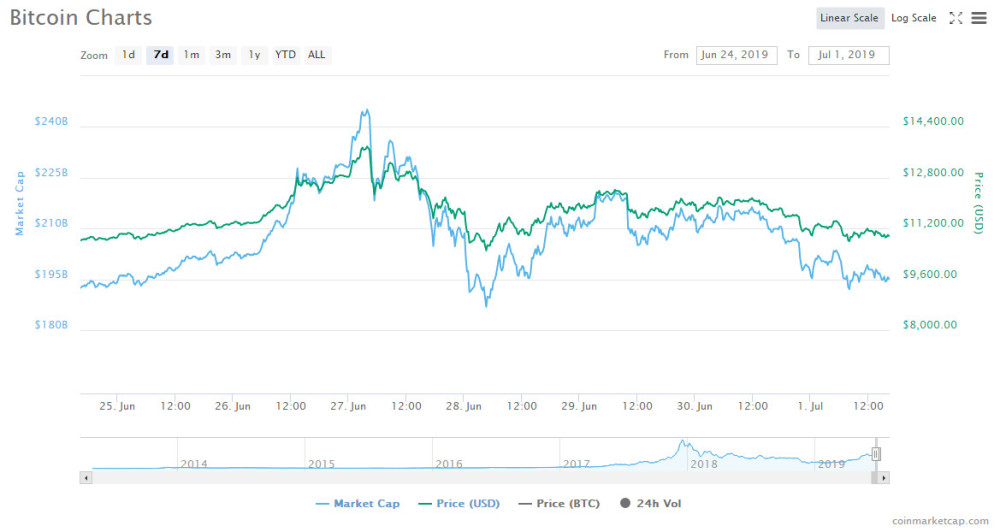
Task: Click the $195B market cap axis label
Action: tap(51, 274)
